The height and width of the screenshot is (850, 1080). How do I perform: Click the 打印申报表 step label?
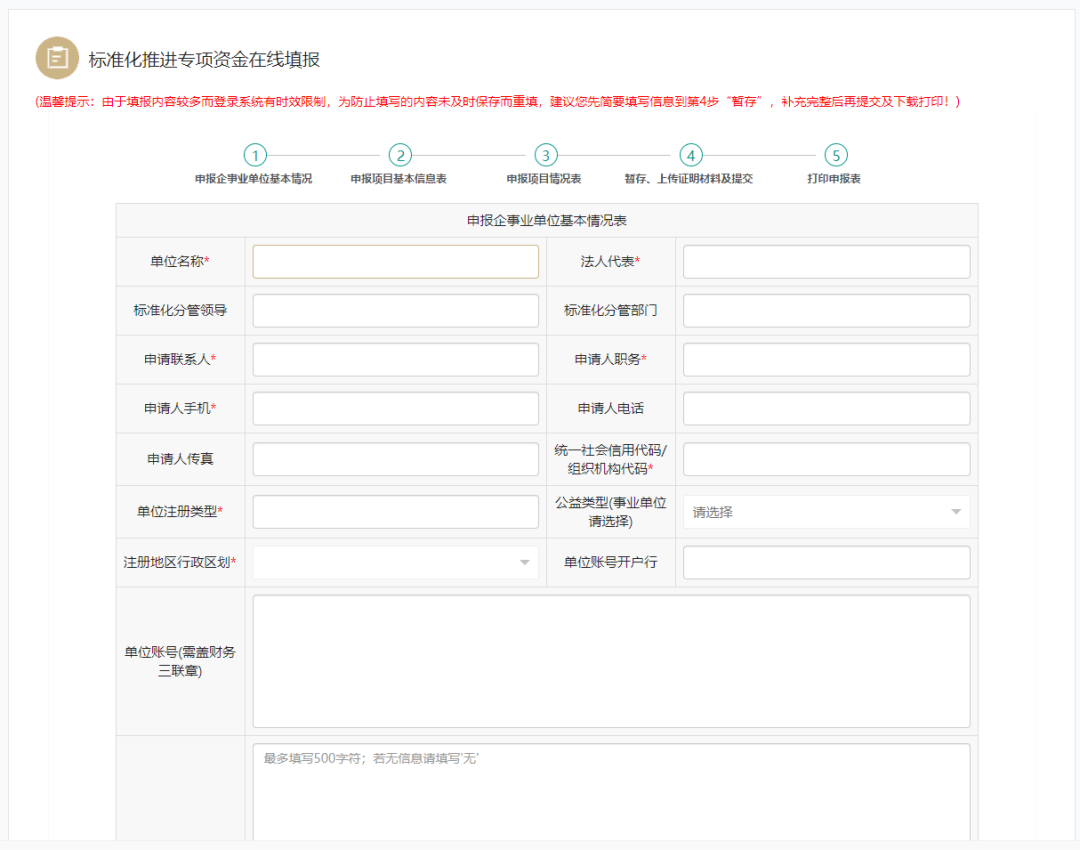[x=836, y=180]
